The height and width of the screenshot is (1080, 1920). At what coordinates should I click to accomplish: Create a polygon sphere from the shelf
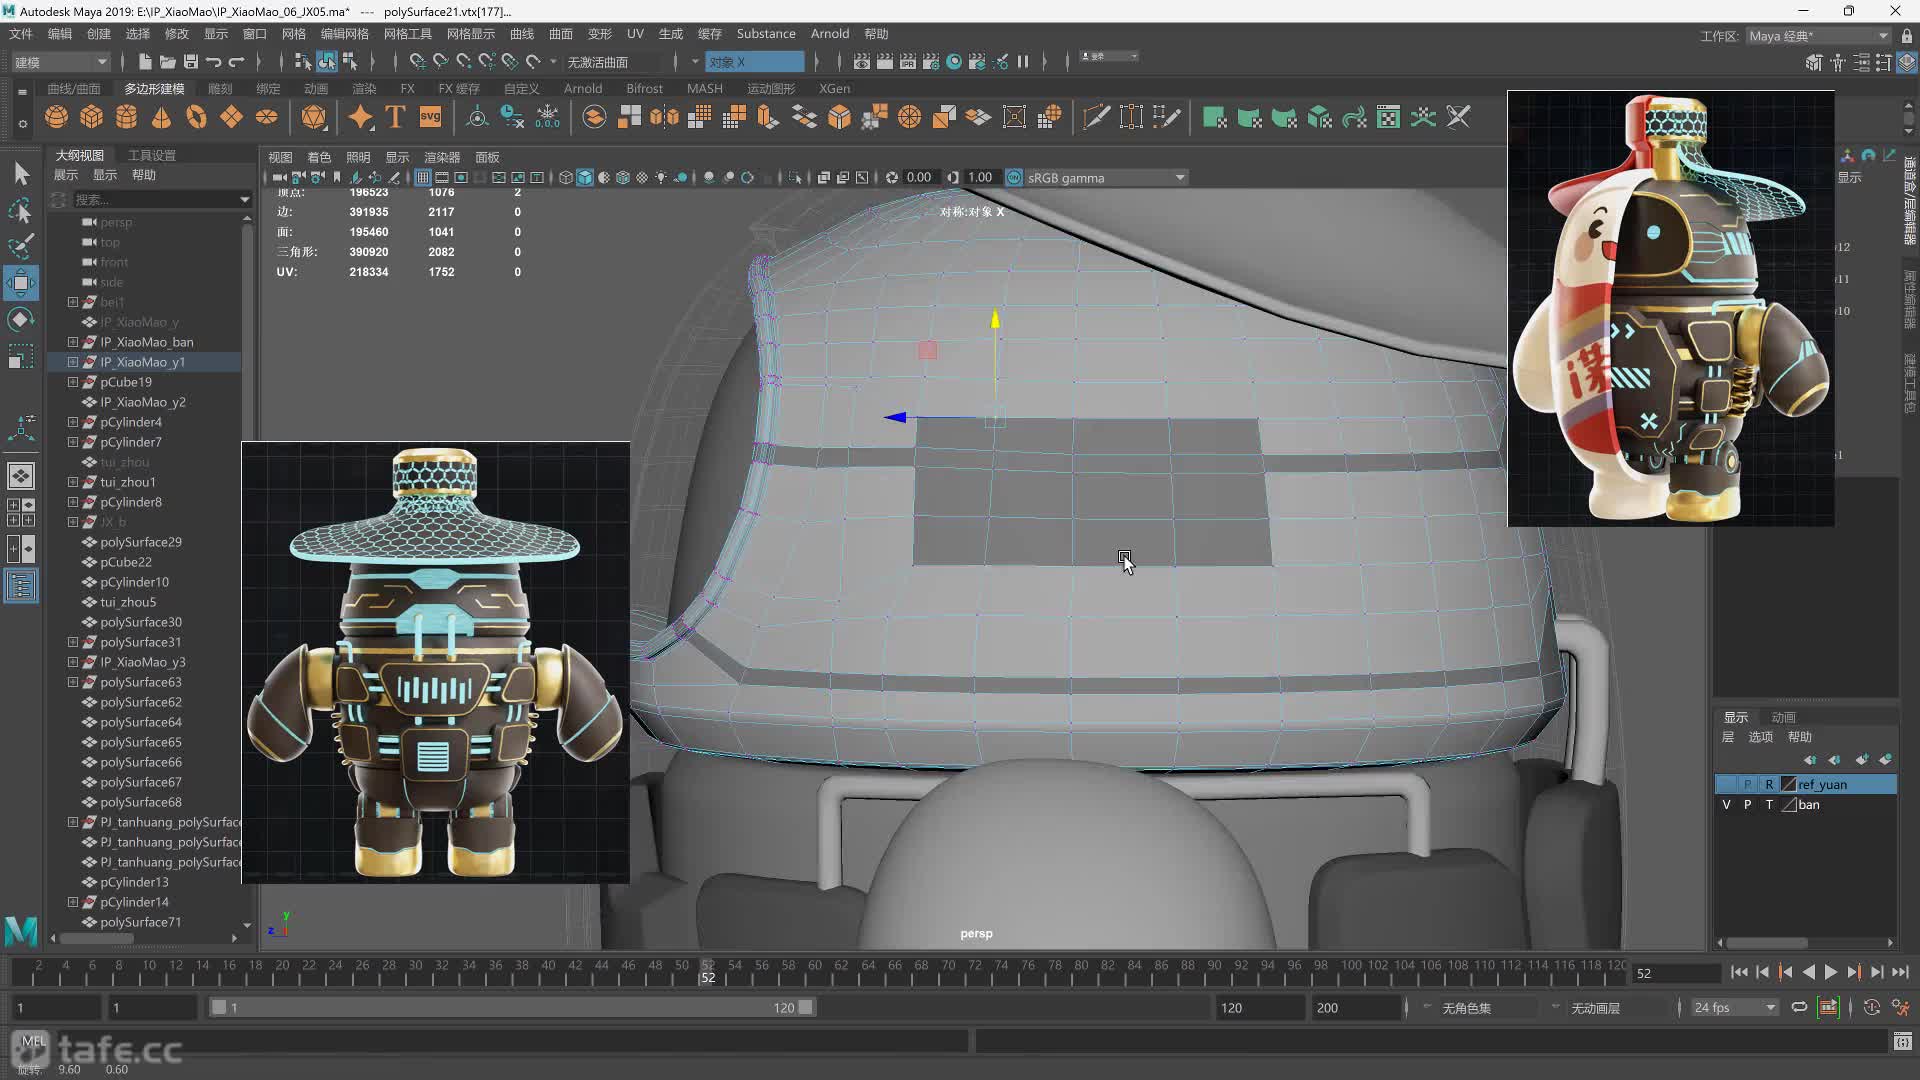pyautogui.click(x=57, y=117)
